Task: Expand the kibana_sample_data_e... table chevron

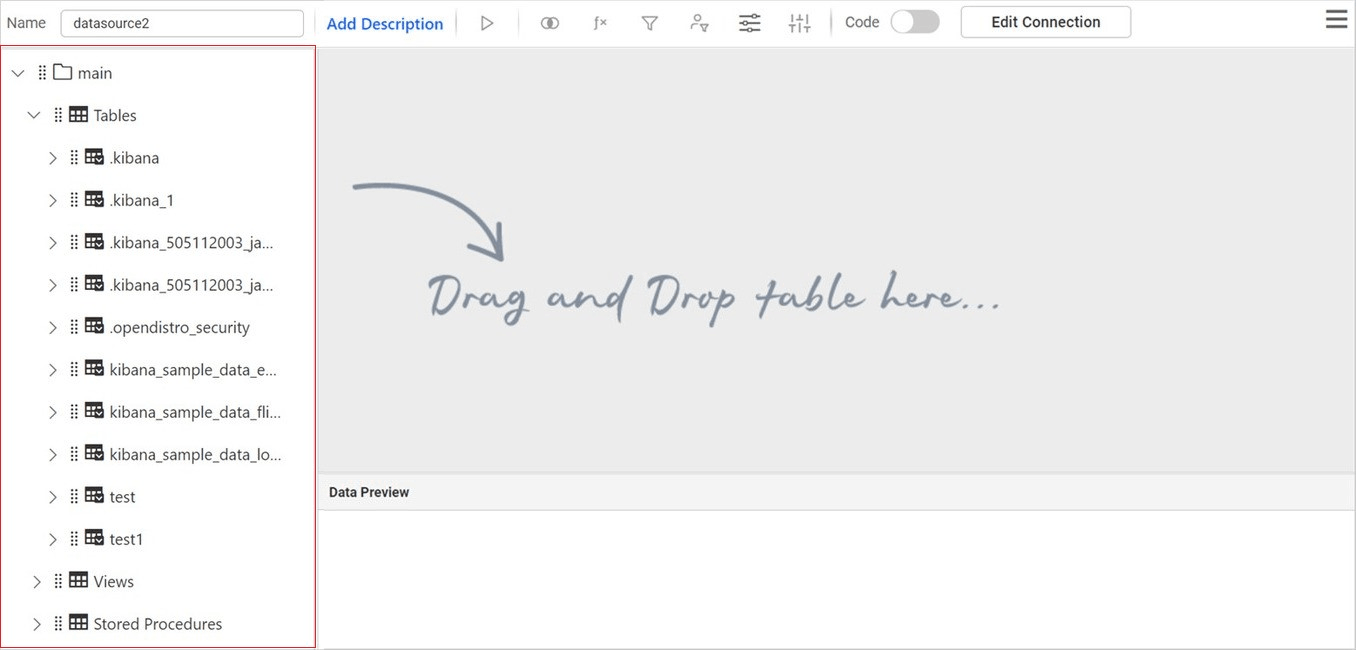Action: coord(53,370)
